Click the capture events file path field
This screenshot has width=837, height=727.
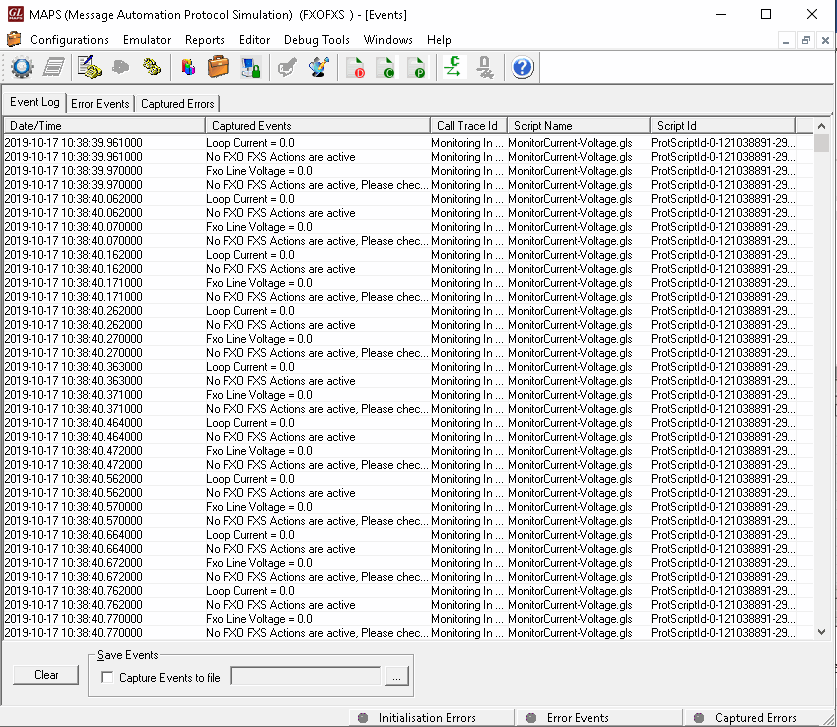click(306, 676)
